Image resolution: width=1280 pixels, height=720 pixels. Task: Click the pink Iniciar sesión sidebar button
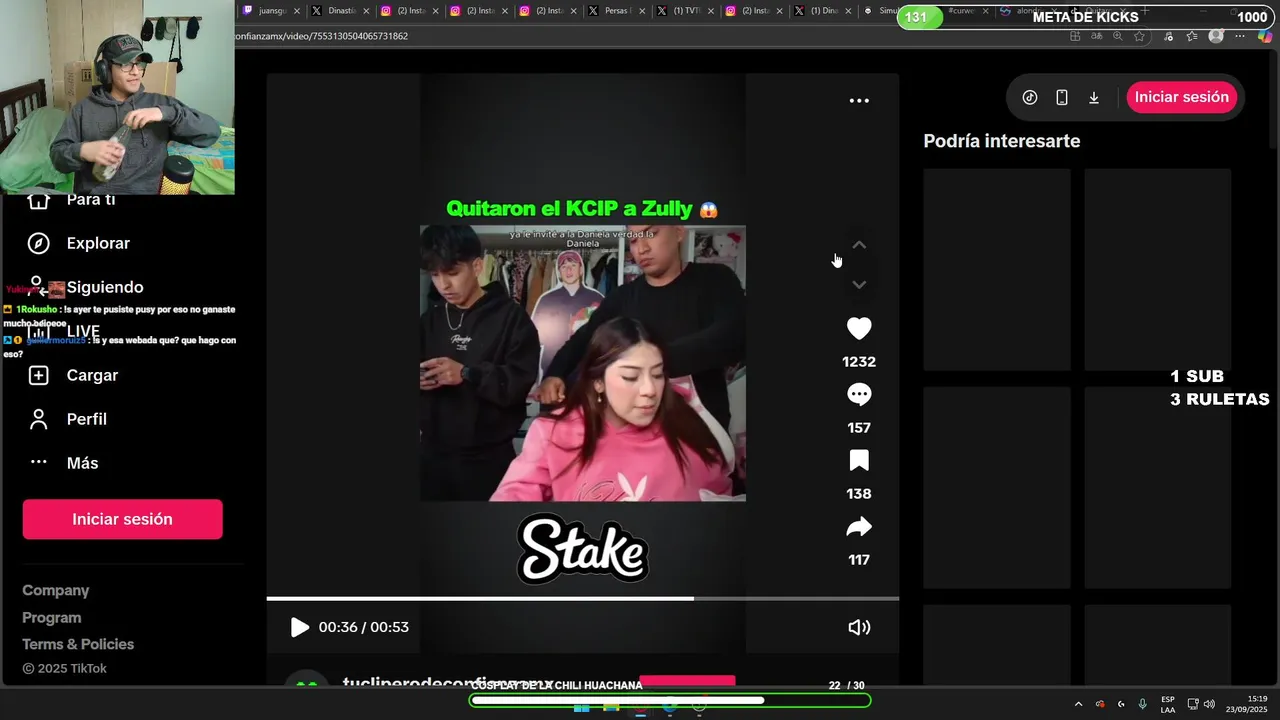[x=122, y=519]
